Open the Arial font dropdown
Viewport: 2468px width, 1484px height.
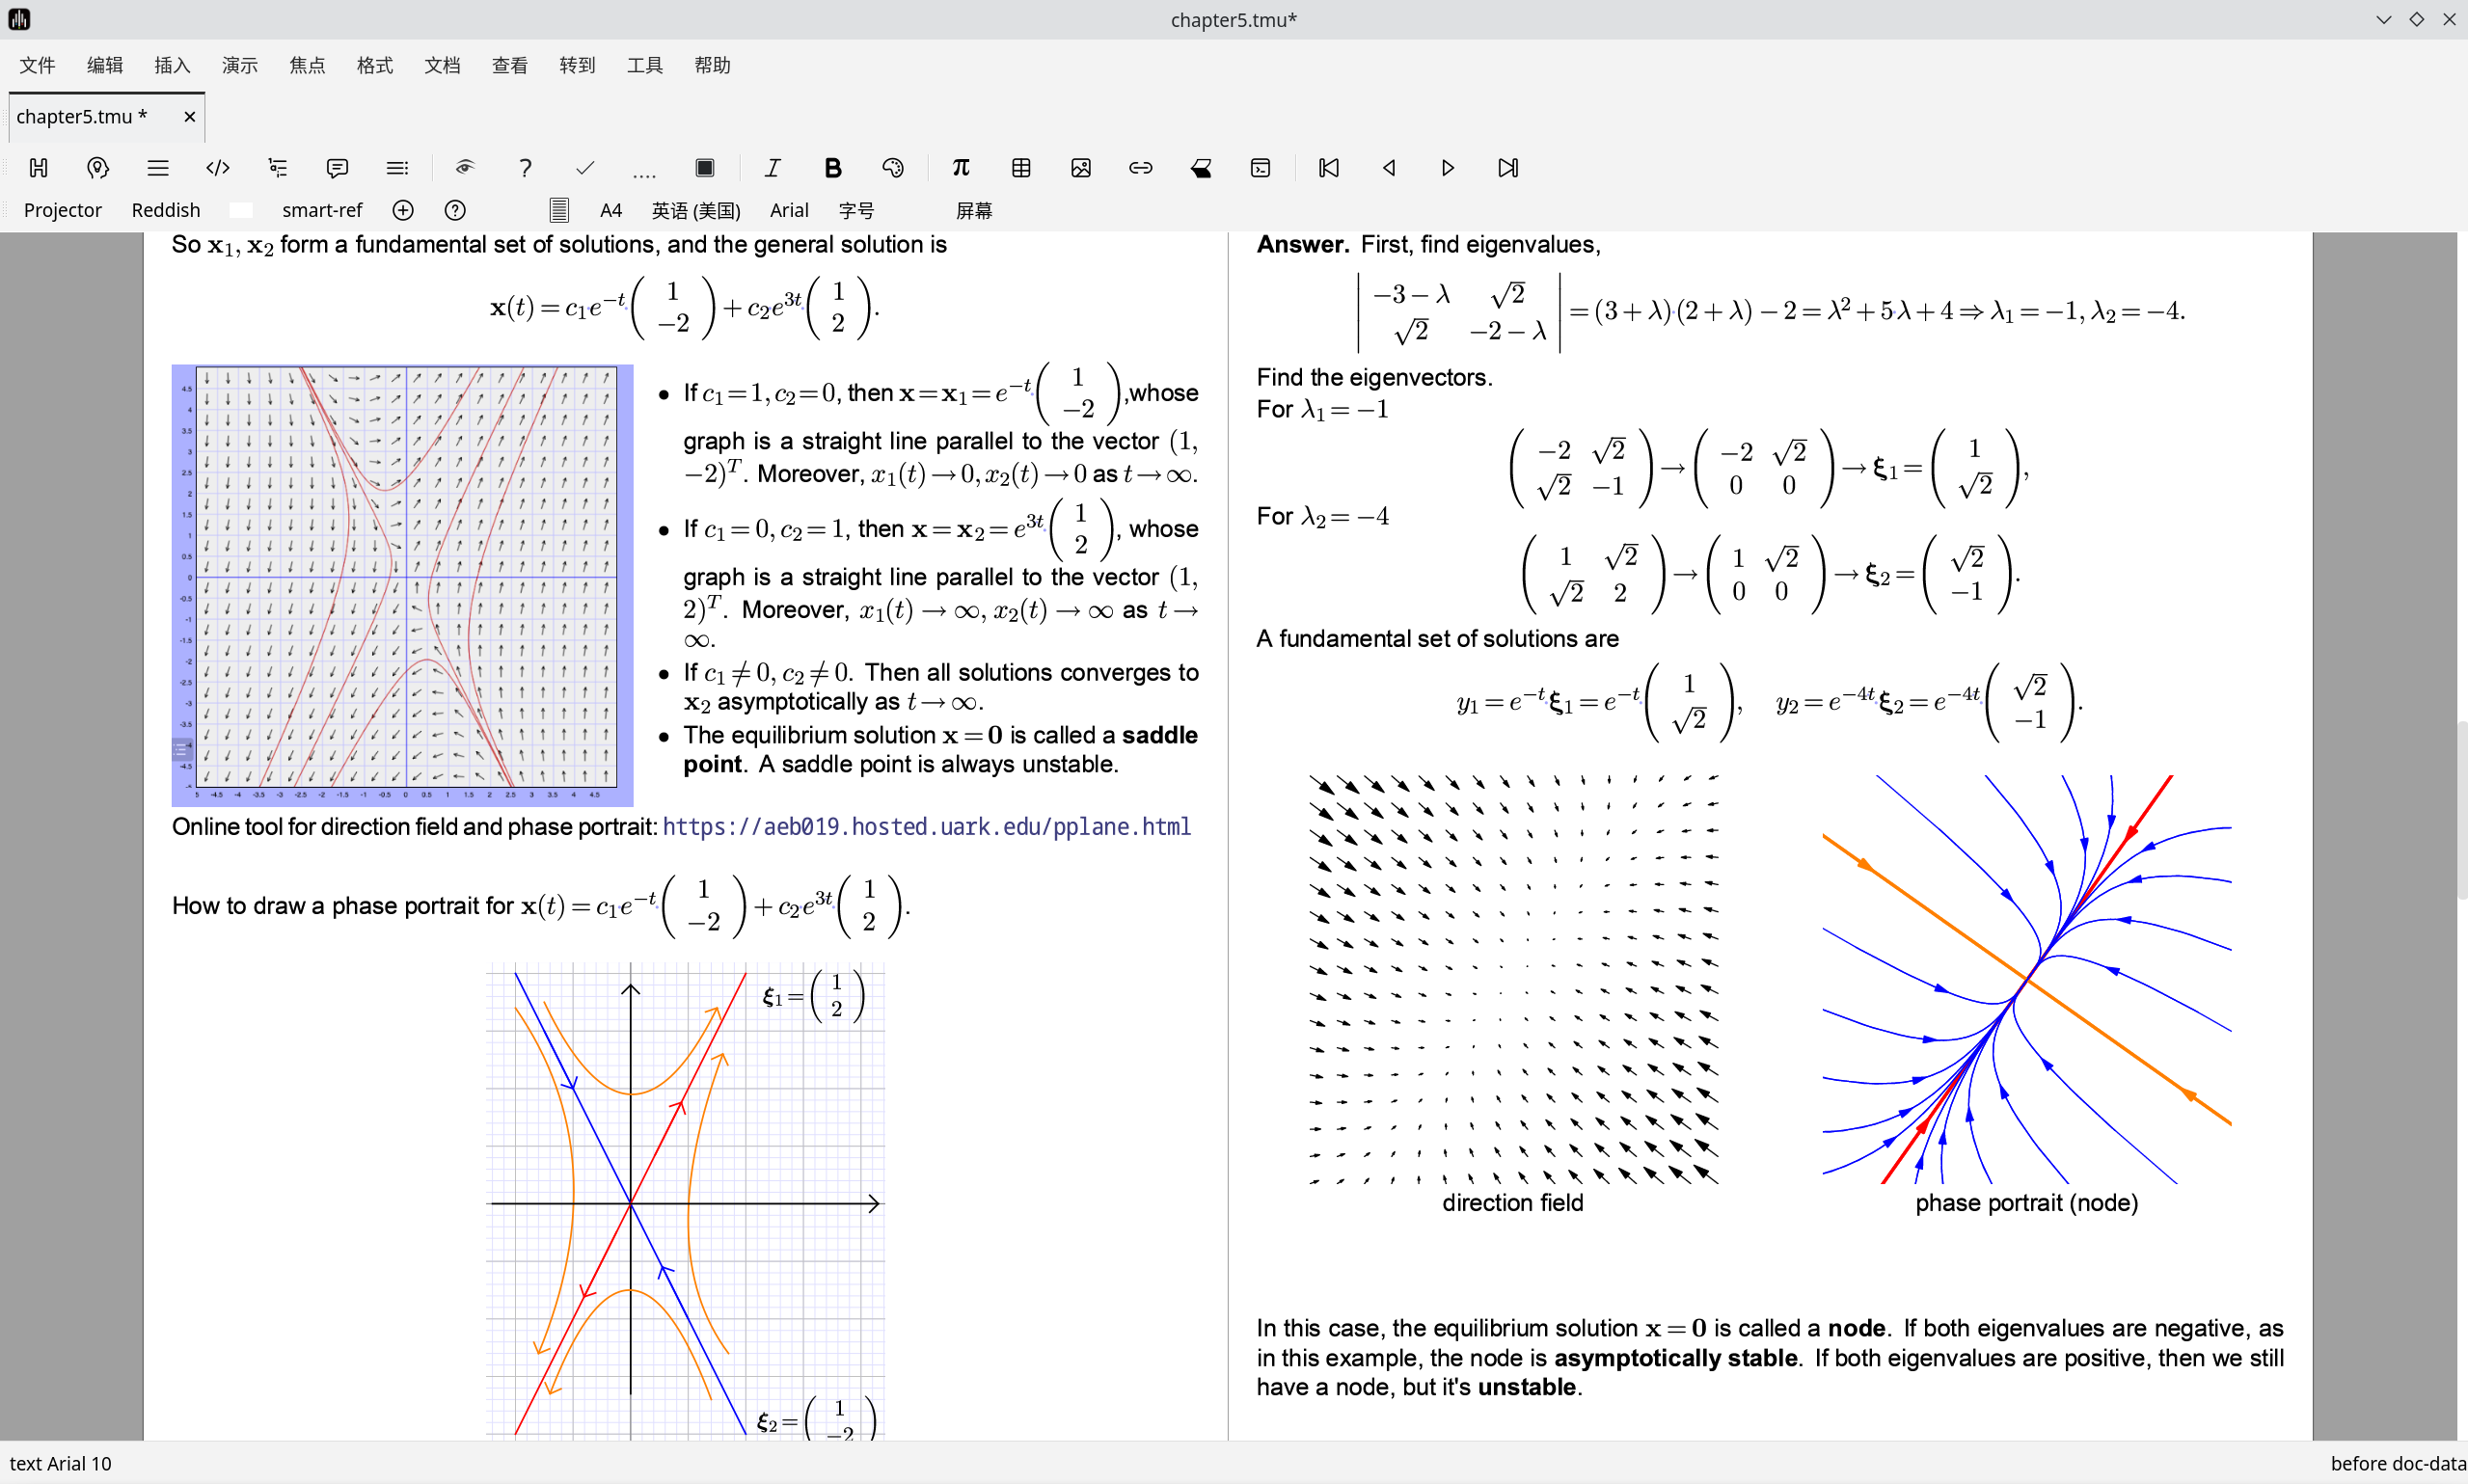coord(788,210)
